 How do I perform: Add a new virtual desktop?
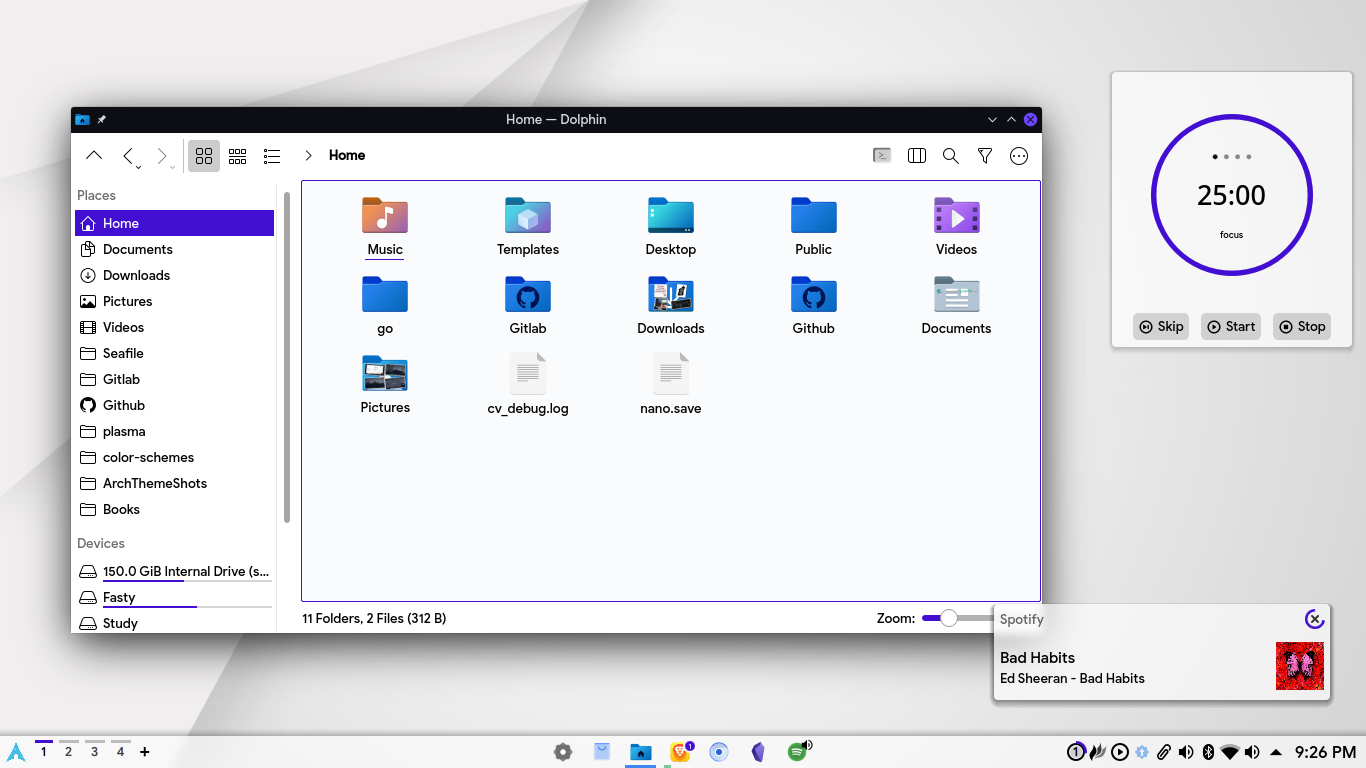click(145, 752)
